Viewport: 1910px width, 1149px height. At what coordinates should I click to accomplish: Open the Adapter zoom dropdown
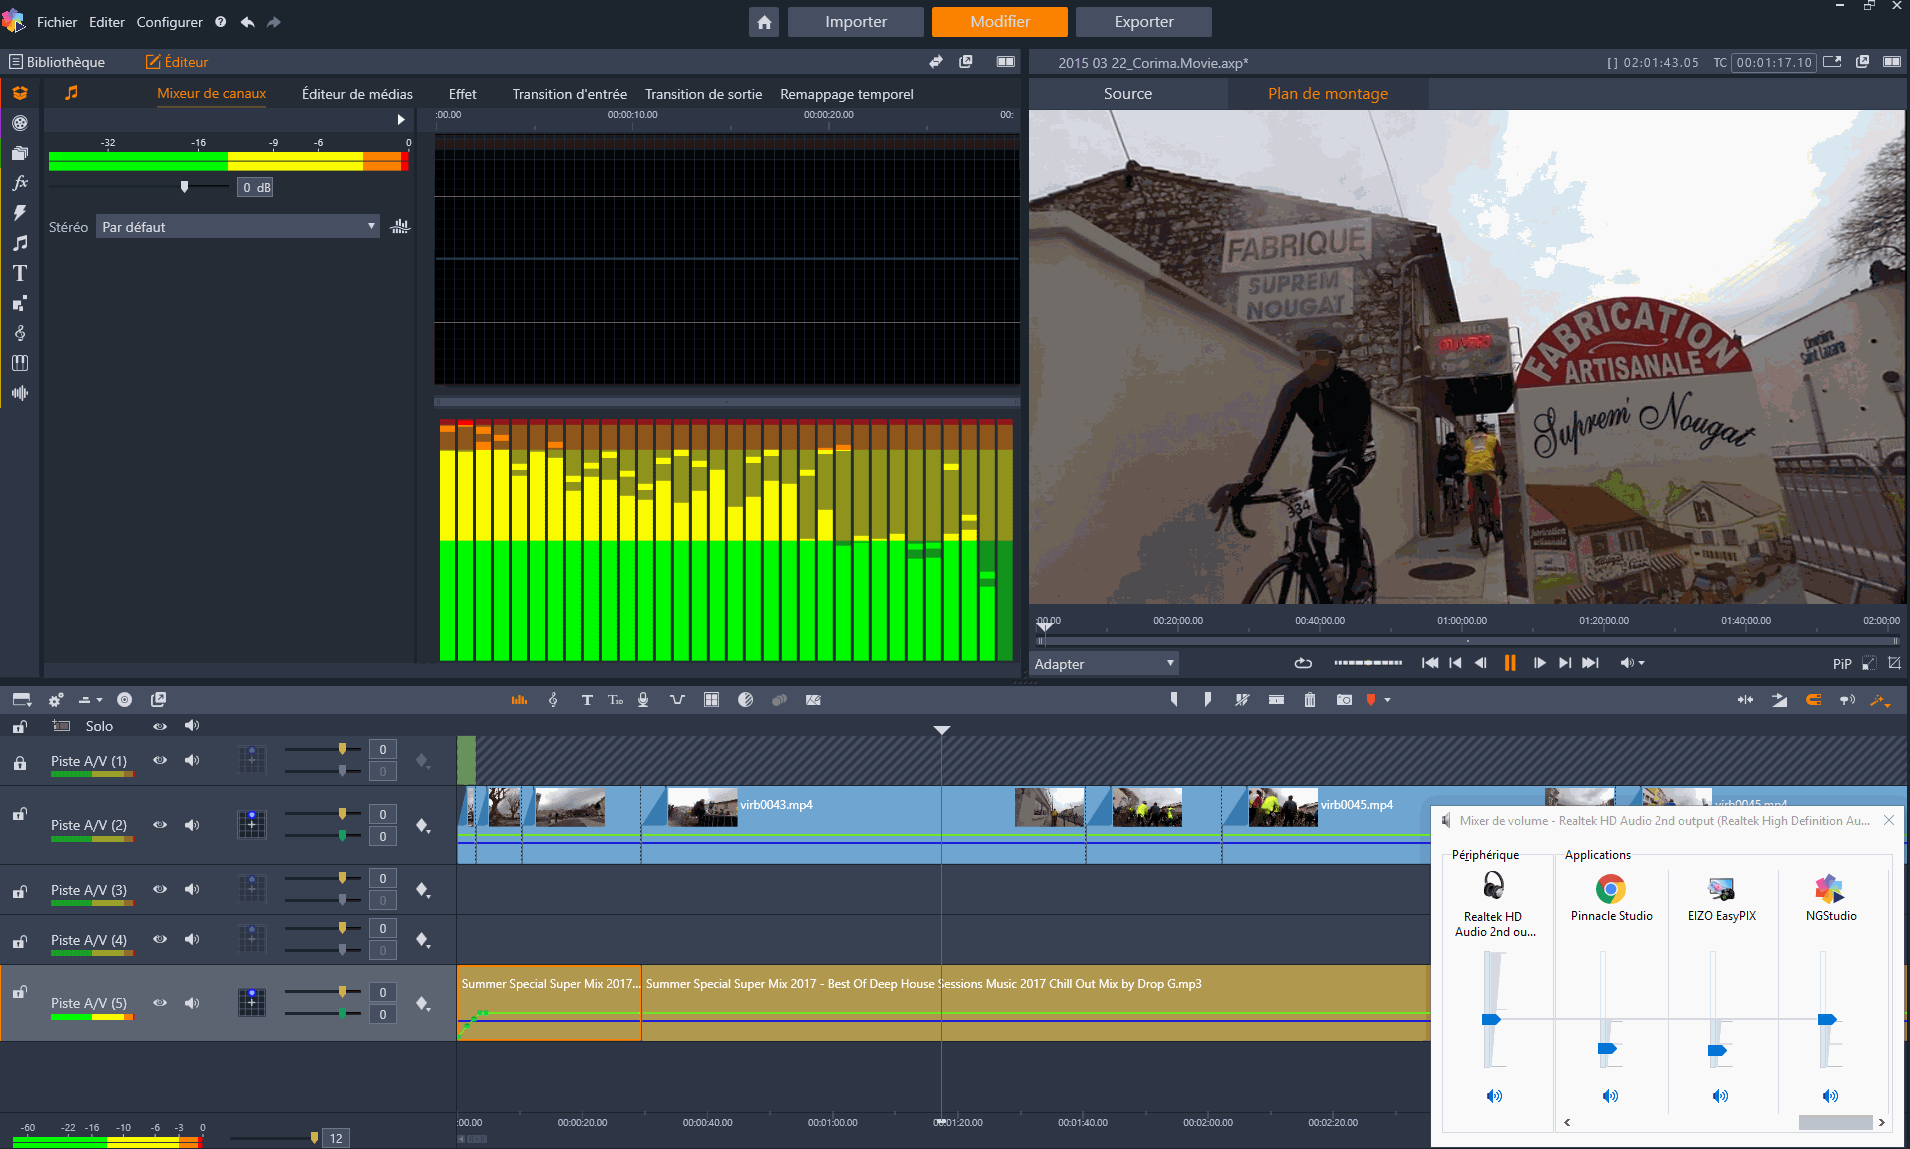pyautogui.click(x=1104, y=663)
